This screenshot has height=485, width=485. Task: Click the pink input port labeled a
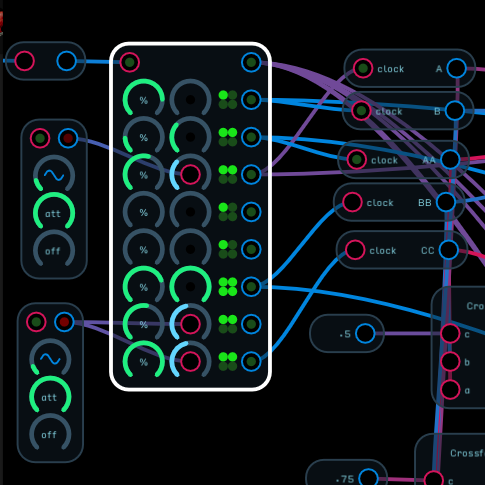click(450, 389)
